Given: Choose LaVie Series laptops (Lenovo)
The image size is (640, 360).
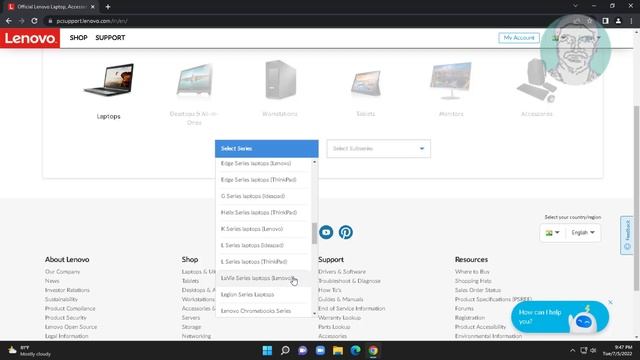Looking at the screenshot, I should click(264, 278).
